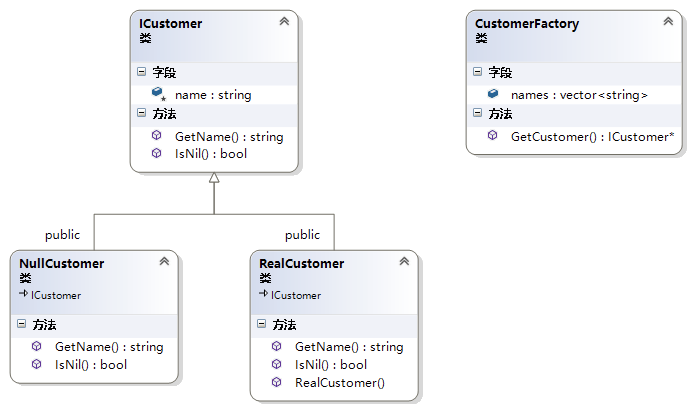Click the names field icon in CustomerFactory
The width and height of the screenshot is (691, 409).
(493, 94)
